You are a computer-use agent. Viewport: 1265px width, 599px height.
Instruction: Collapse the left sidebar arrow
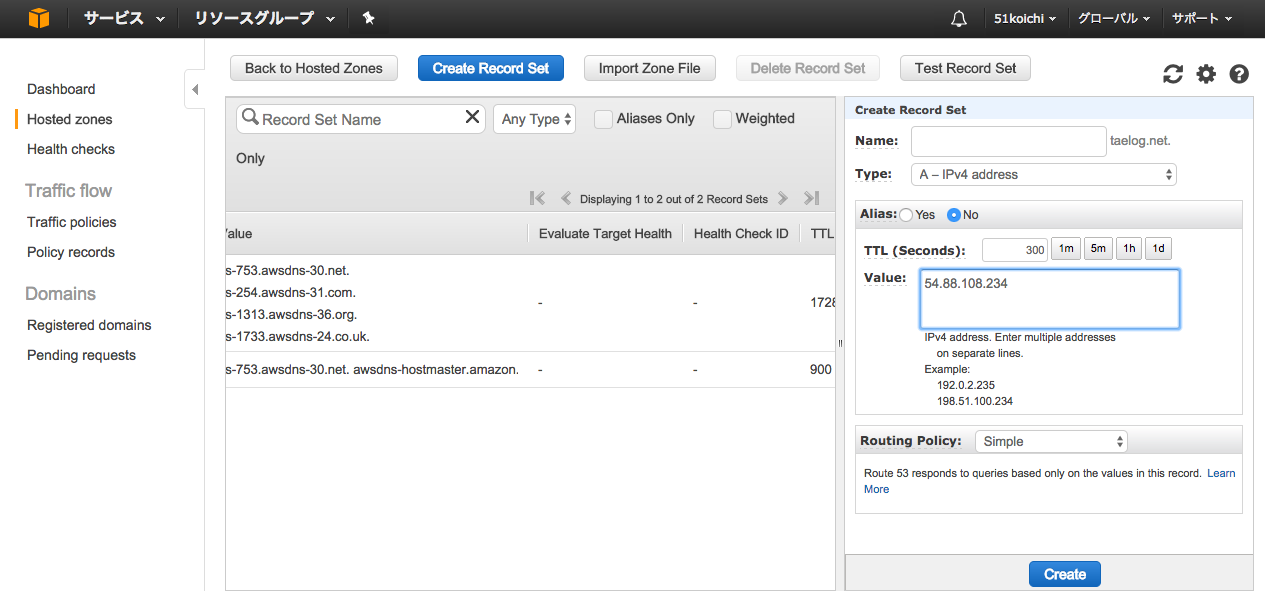pyautogui.click(x=195, y=89)
